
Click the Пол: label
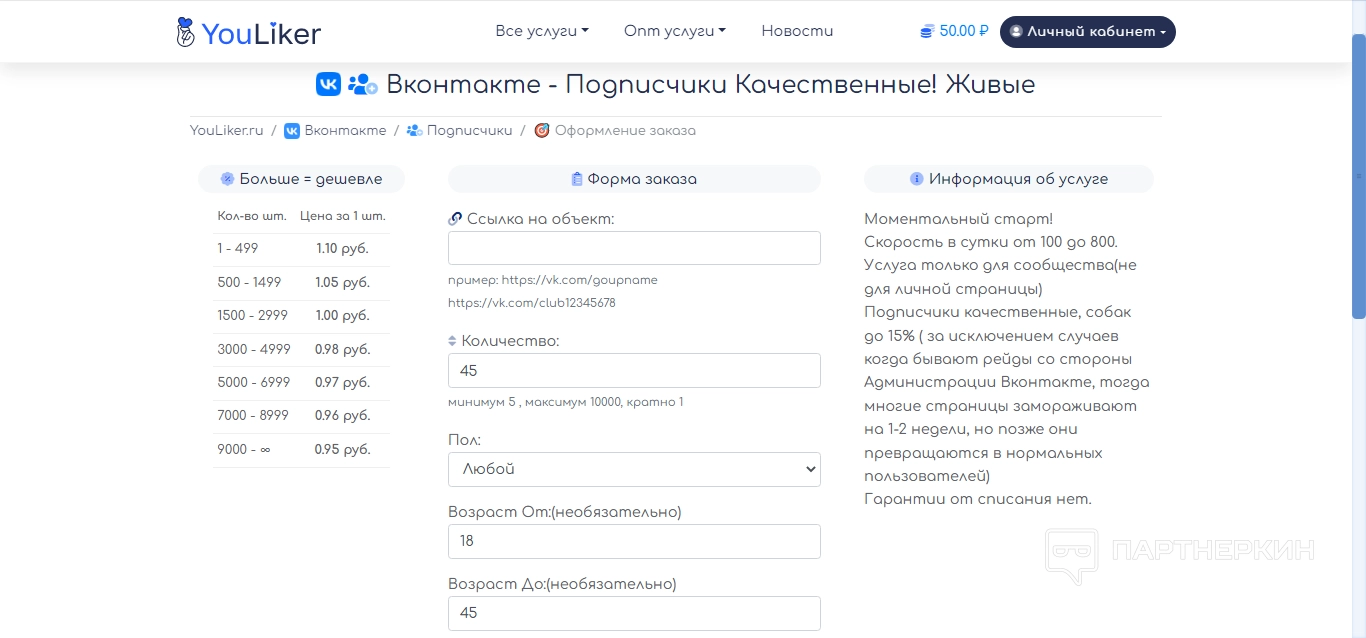click(465, 440)
